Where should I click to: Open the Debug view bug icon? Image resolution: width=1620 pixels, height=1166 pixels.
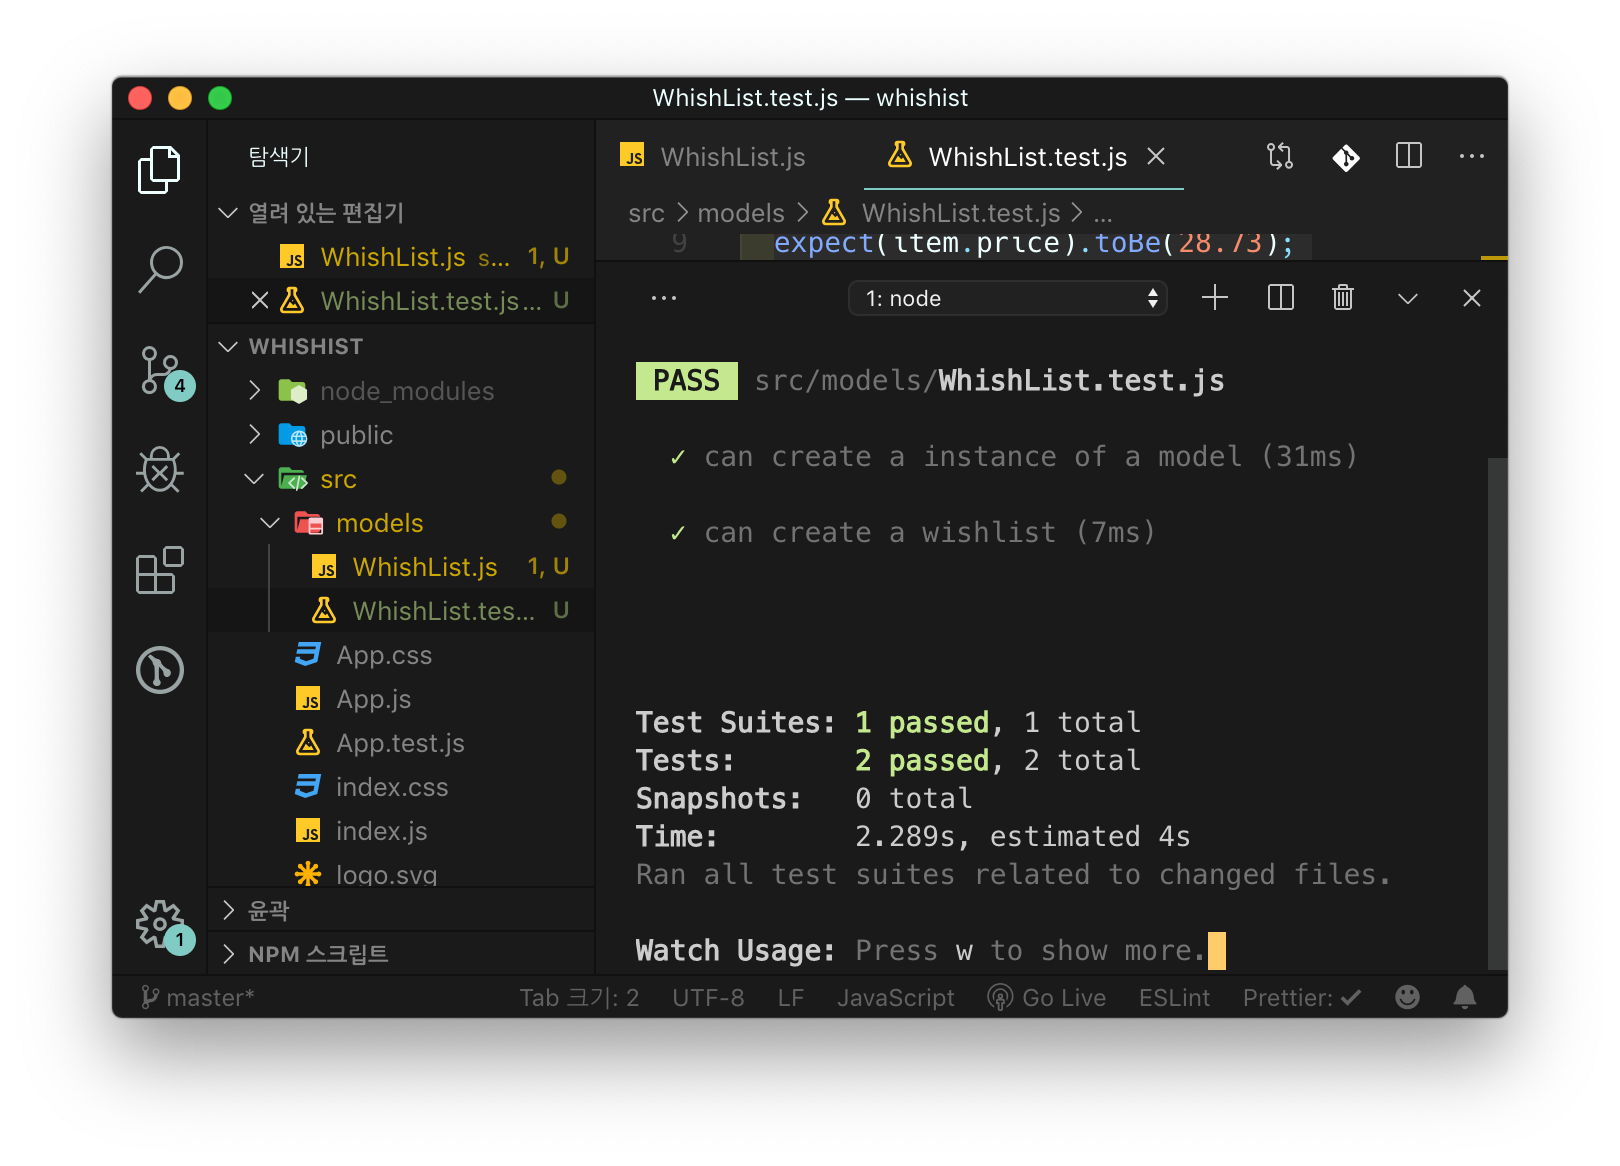159,470
